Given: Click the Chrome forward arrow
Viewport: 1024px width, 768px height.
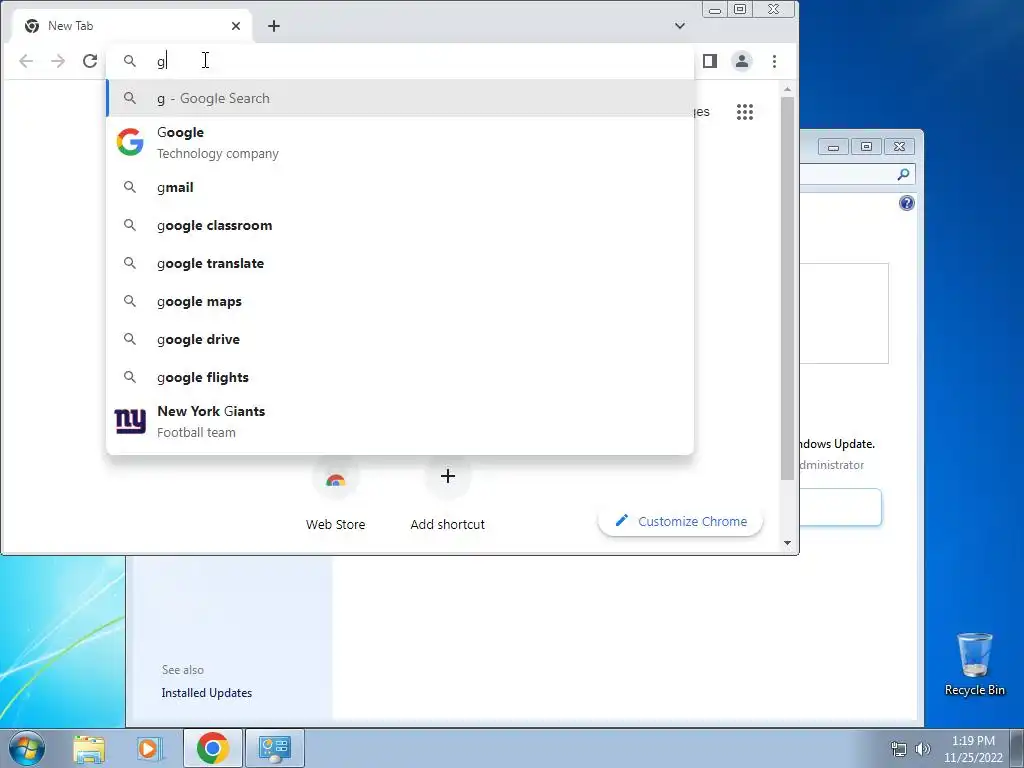Looking at the screenshot, I should (58, 61).
